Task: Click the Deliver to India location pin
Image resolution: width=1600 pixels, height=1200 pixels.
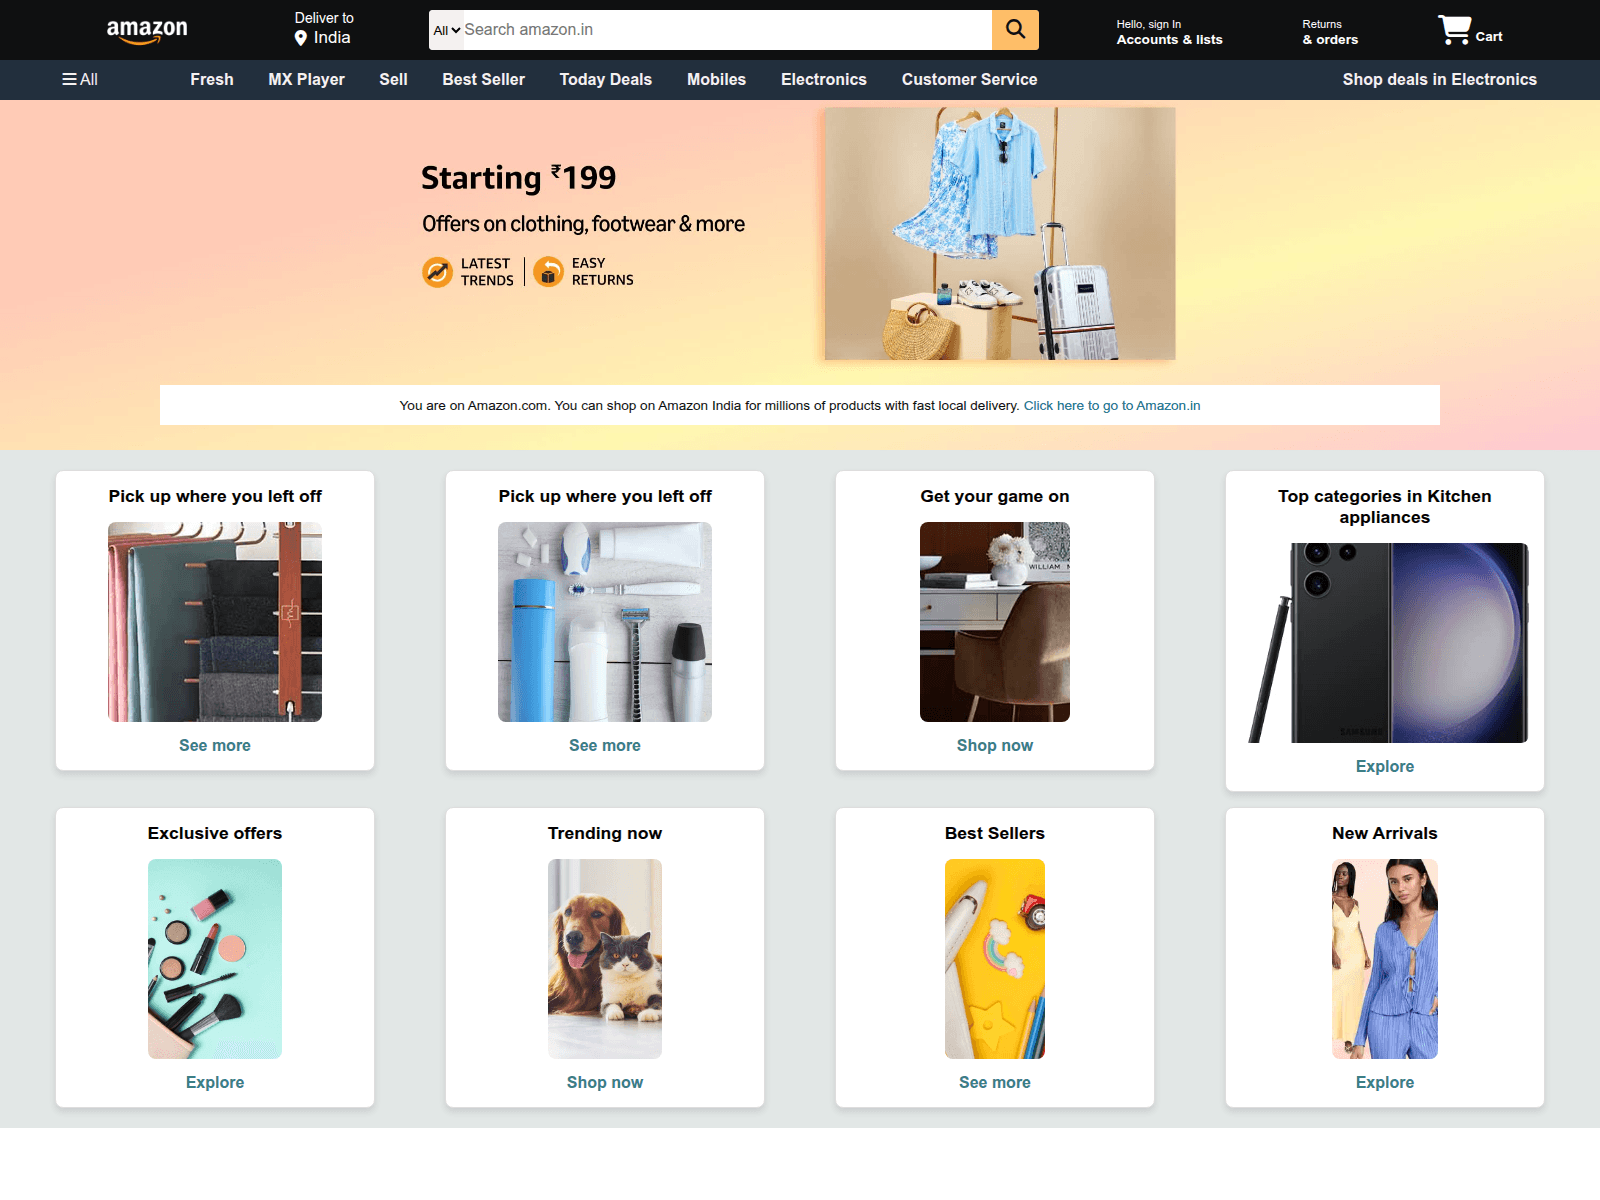Action: [301, 38]
